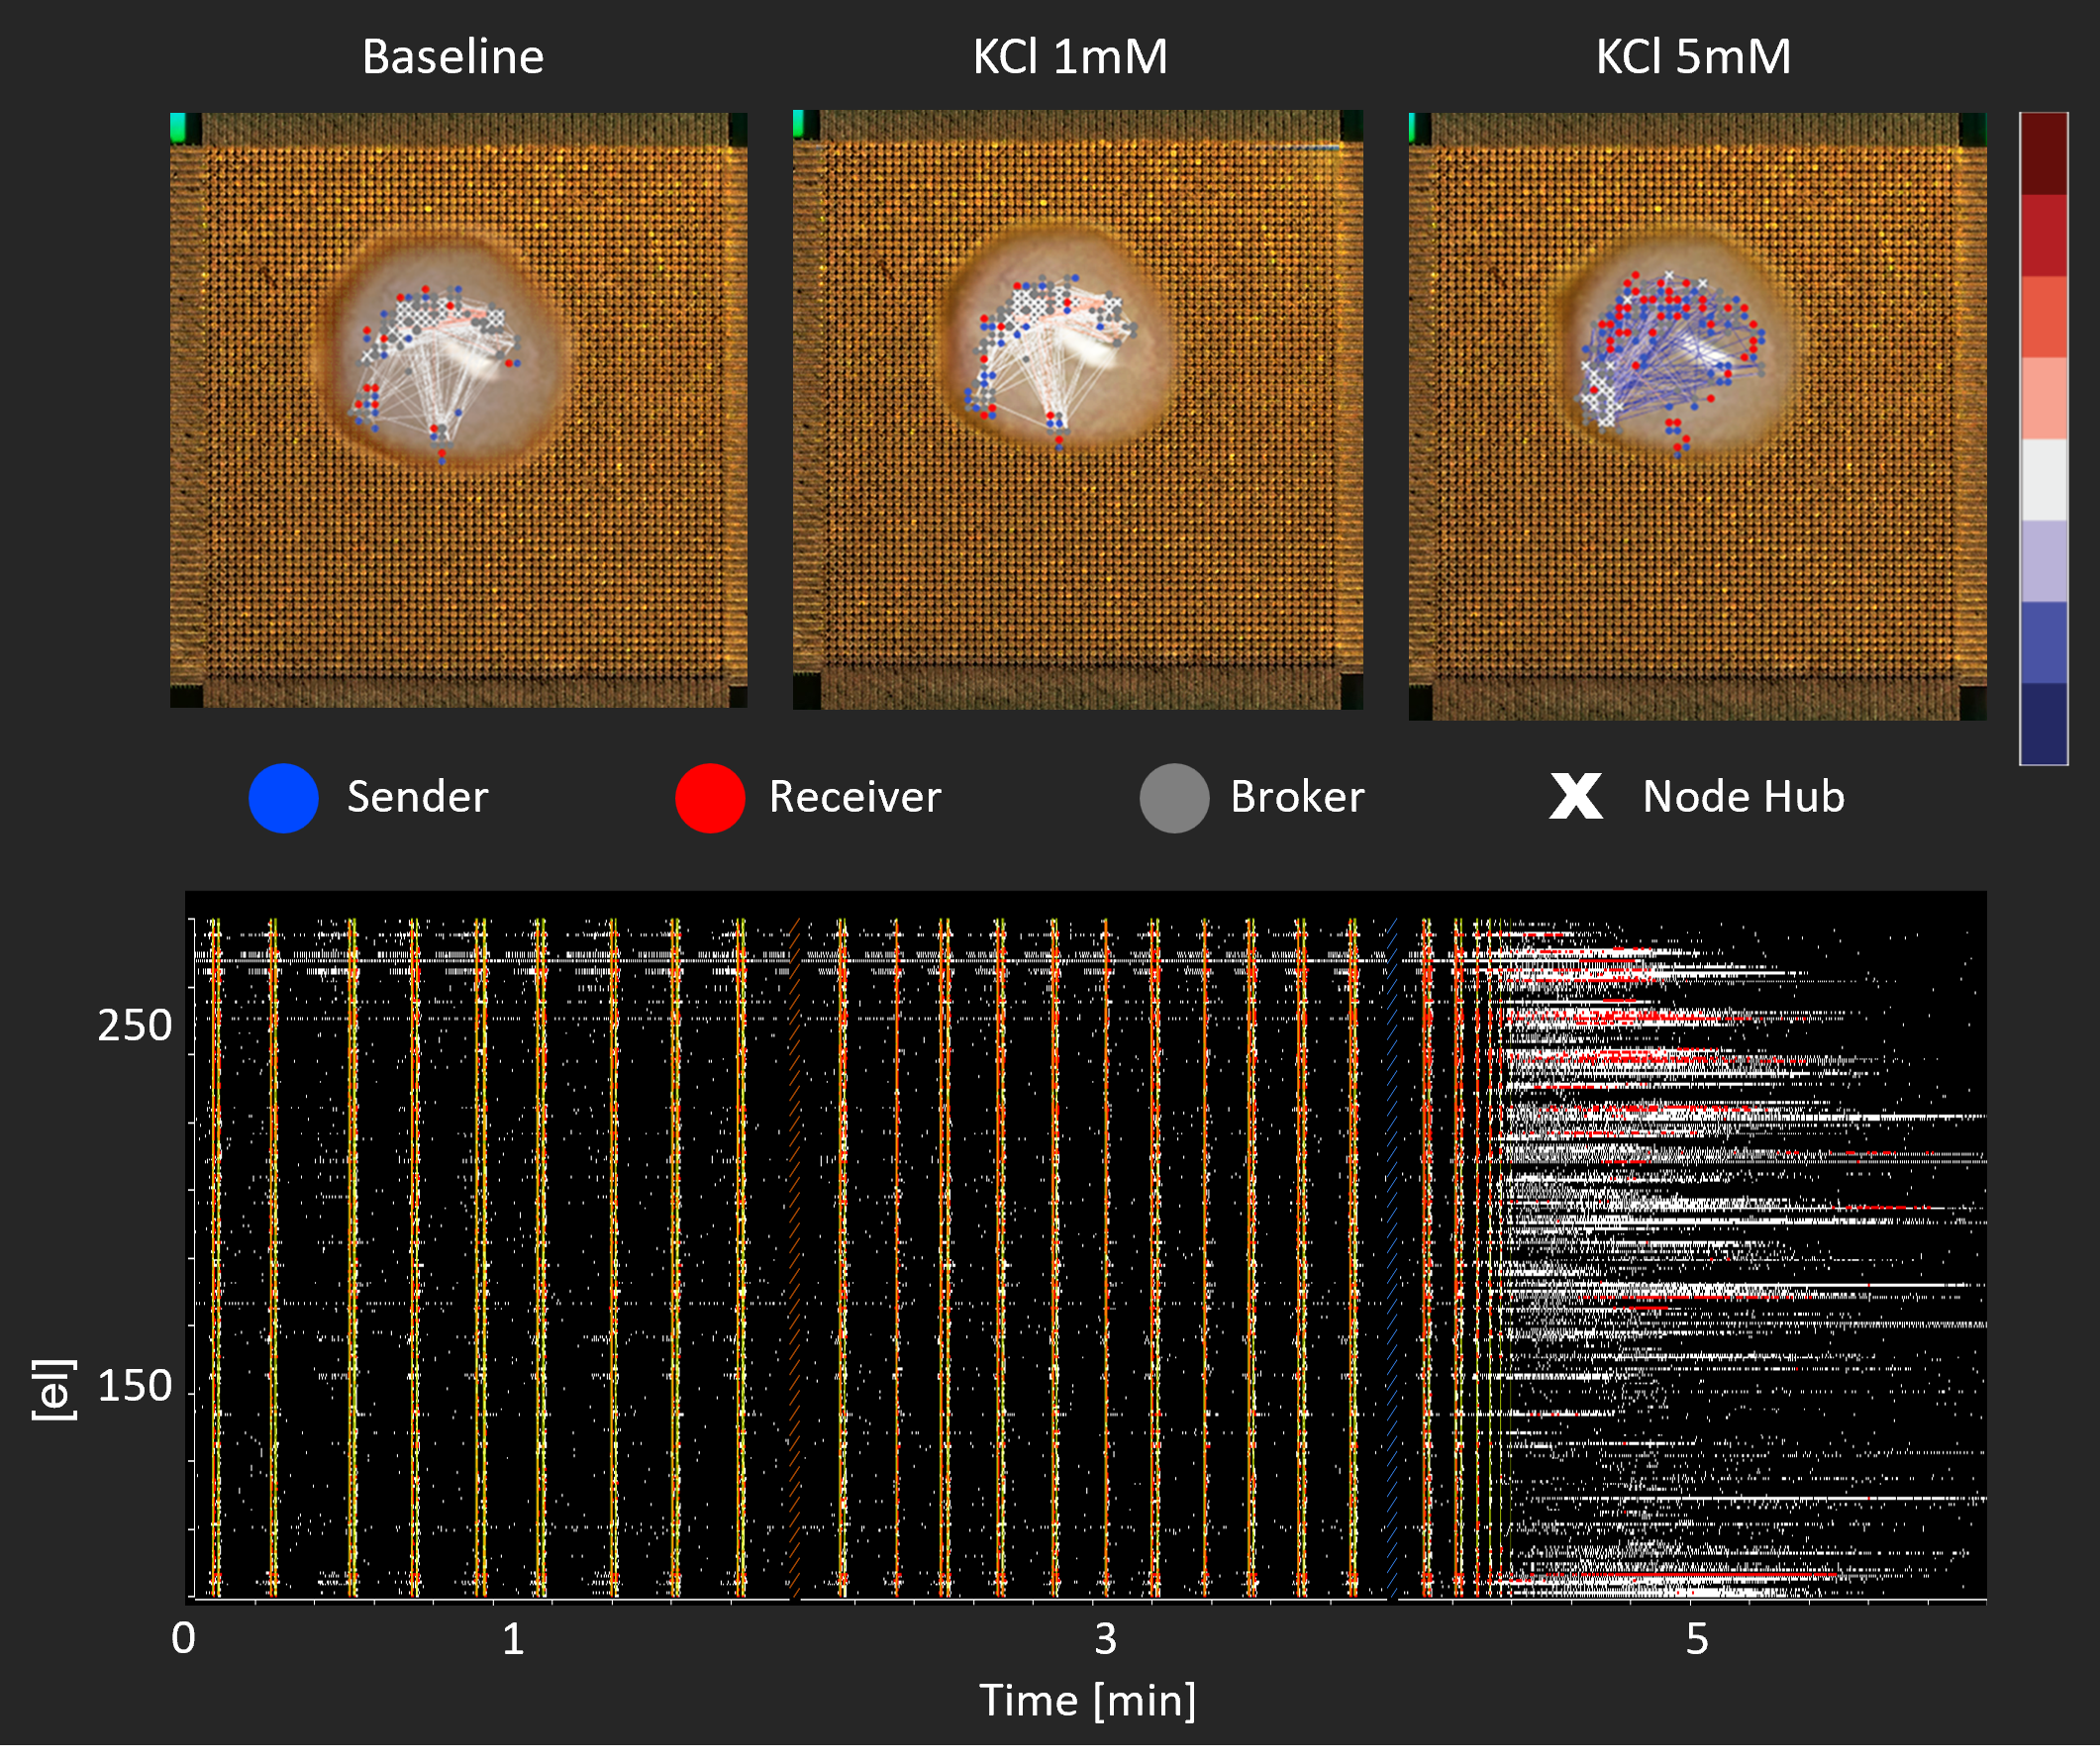The image size is (2100, 1760).
Task: Click the '150' y-axis tick label
Action: [135, 1388]
